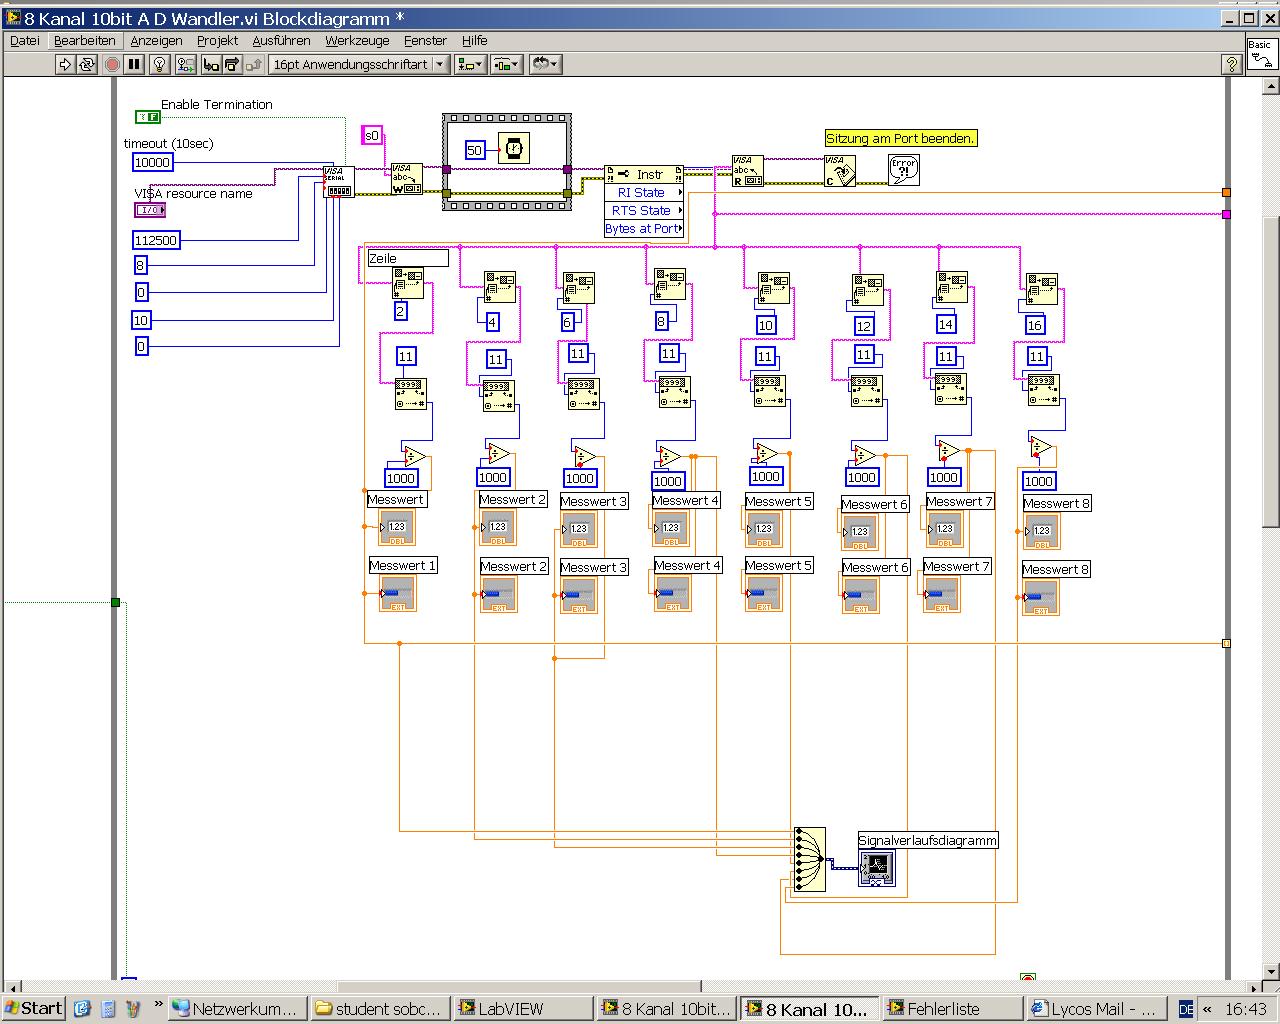Click the Enable Termination boolean constant
Viewport: 1280px width, 1024px height.
[x=148, y=117]
